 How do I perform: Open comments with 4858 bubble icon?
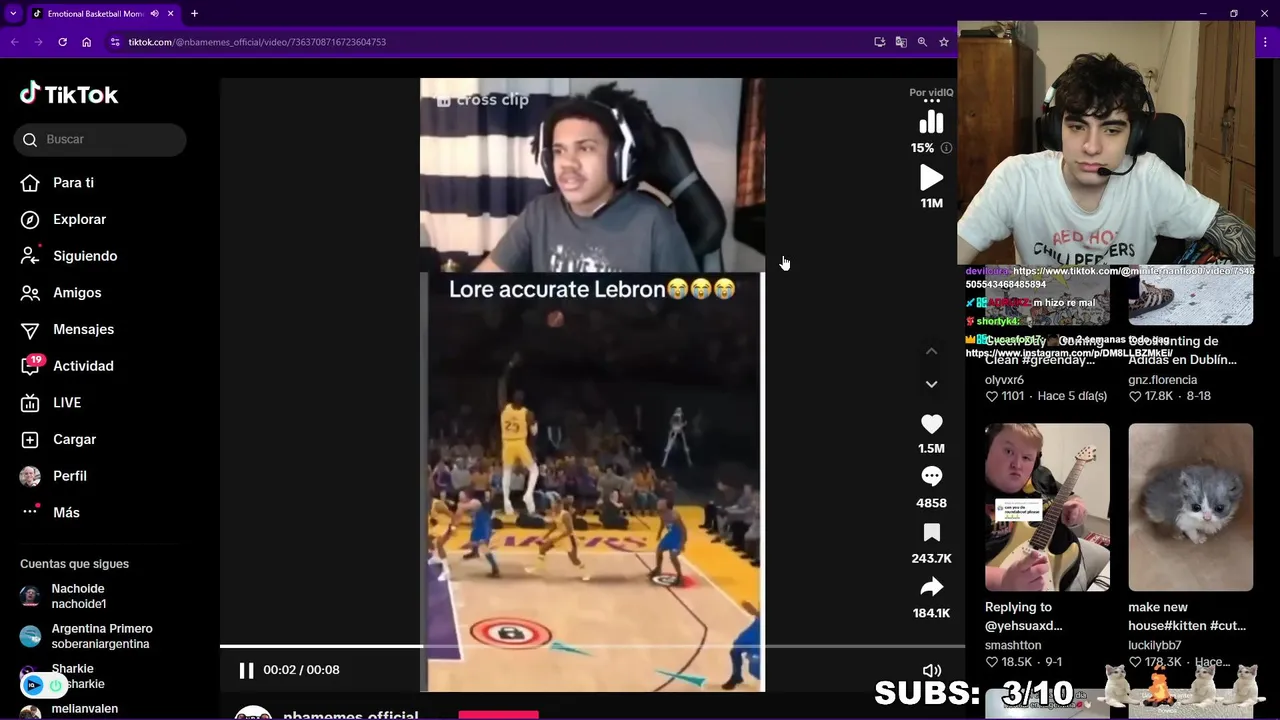click(931, 477)
